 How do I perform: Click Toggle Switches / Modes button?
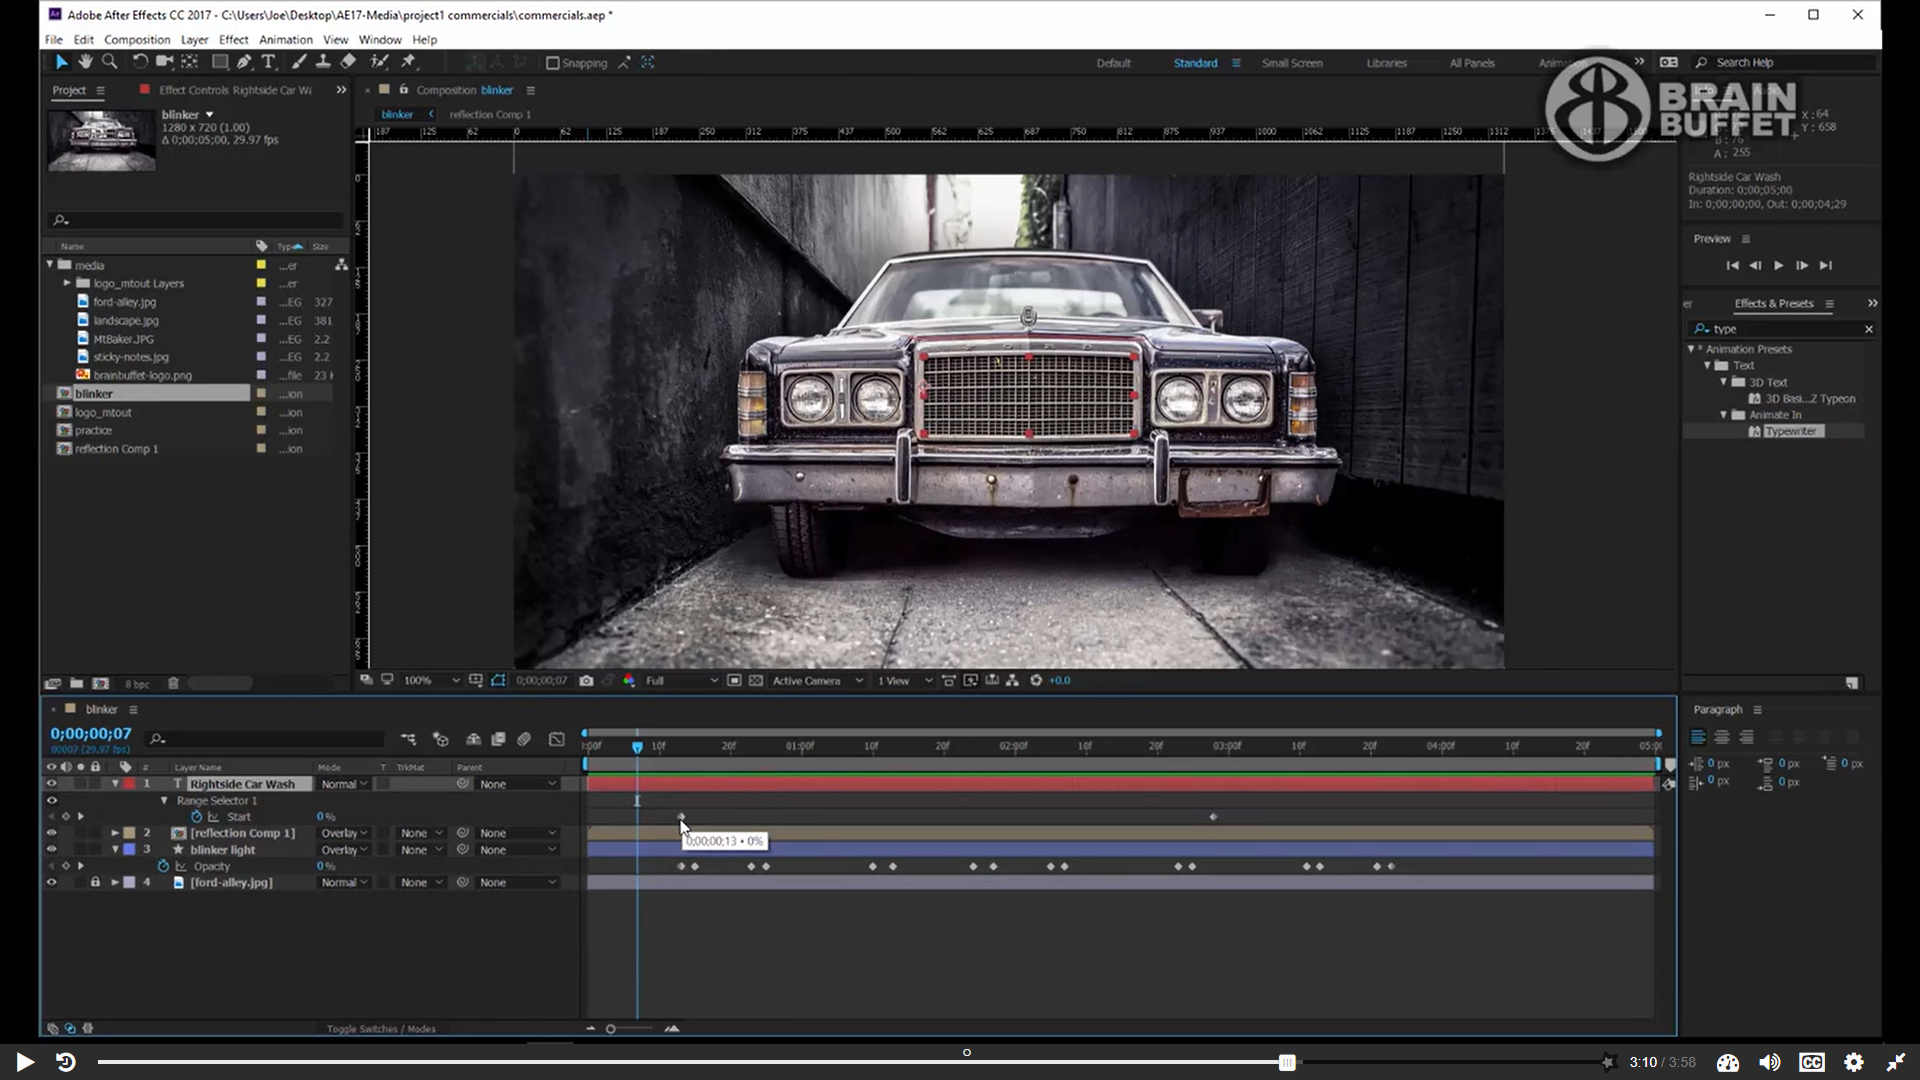coord(381,1029)
